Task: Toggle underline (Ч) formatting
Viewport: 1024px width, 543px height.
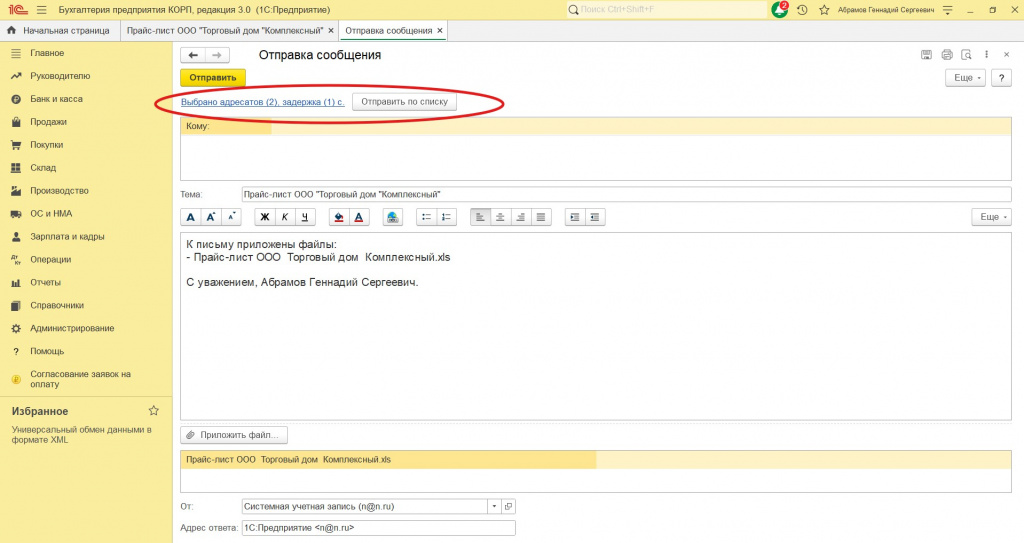Action: click(x=305, y=217)
